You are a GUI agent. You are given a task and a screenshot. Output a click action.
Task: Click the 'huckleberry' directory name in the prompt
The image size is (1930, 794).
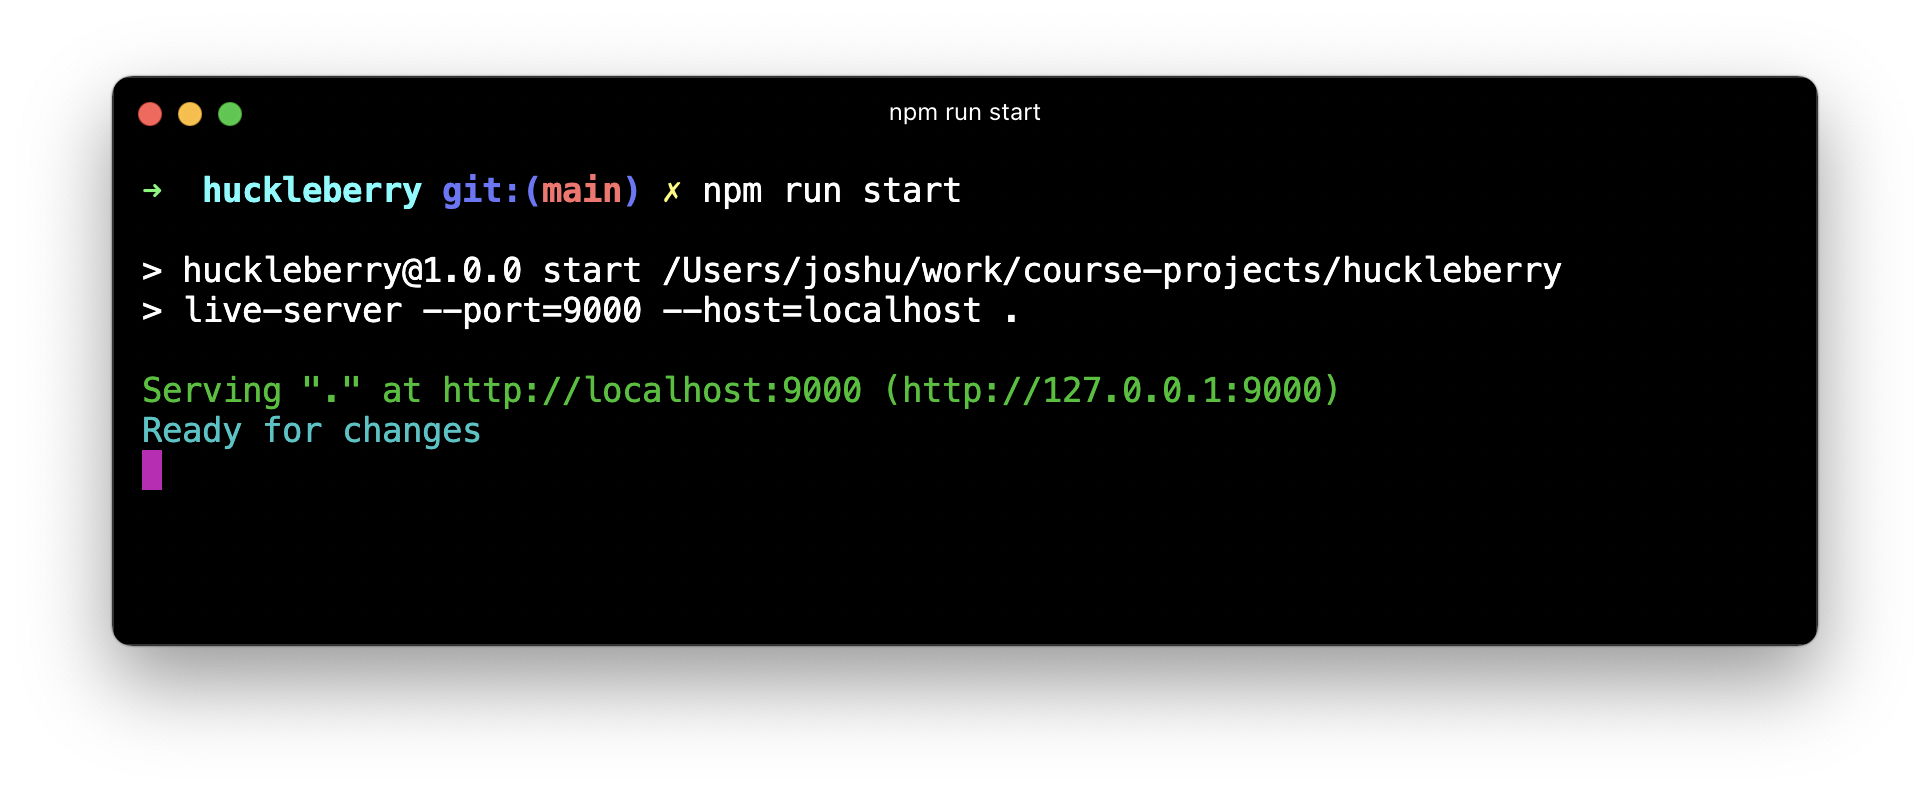click(312, 190)
